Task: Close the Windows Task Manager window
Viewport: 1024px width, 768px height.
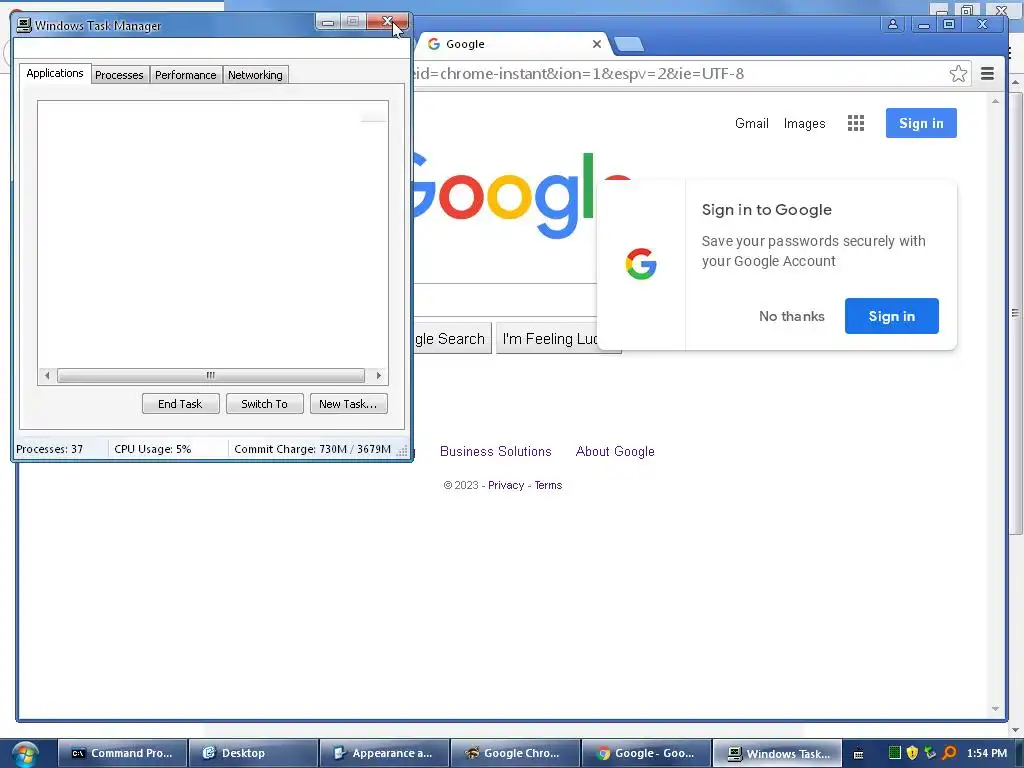Action: click(x=387, y=22)
